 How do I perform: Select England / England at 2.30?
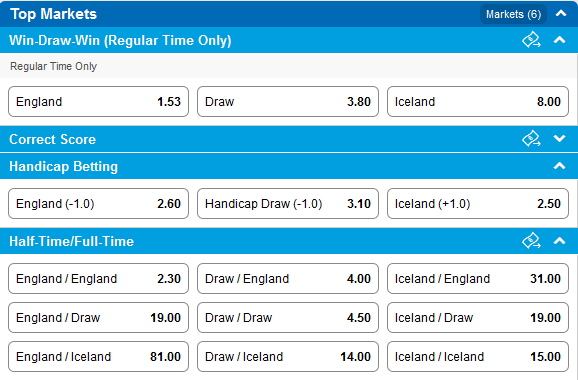pos(98,279)
